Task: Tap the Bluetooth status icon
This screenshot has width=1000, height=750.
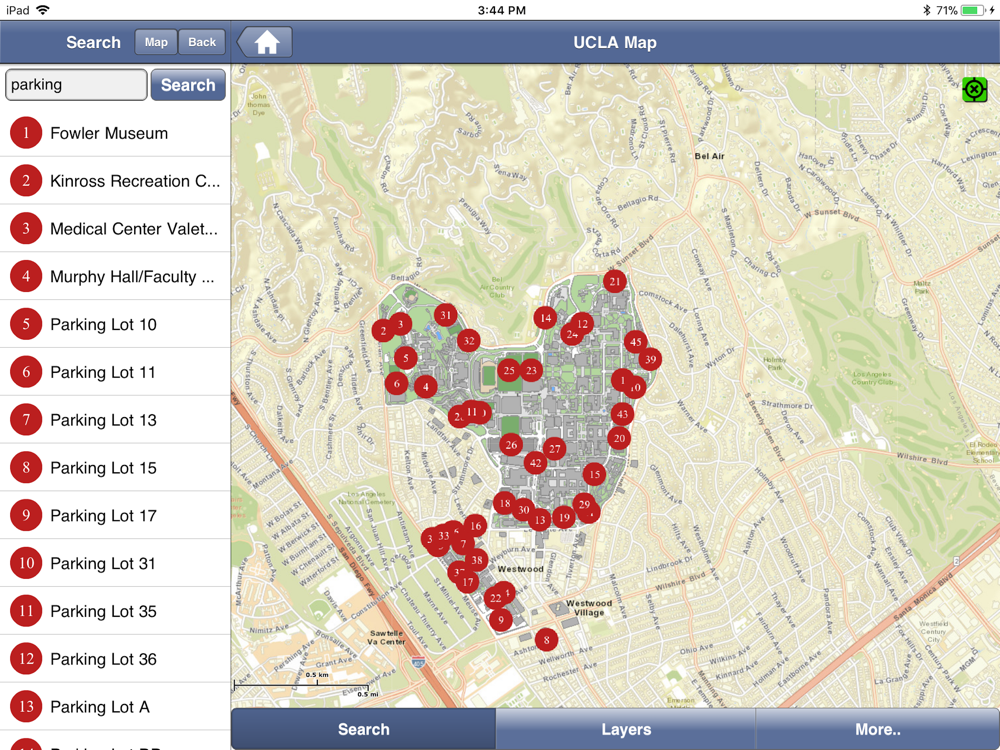Action: tap(927, 10)
